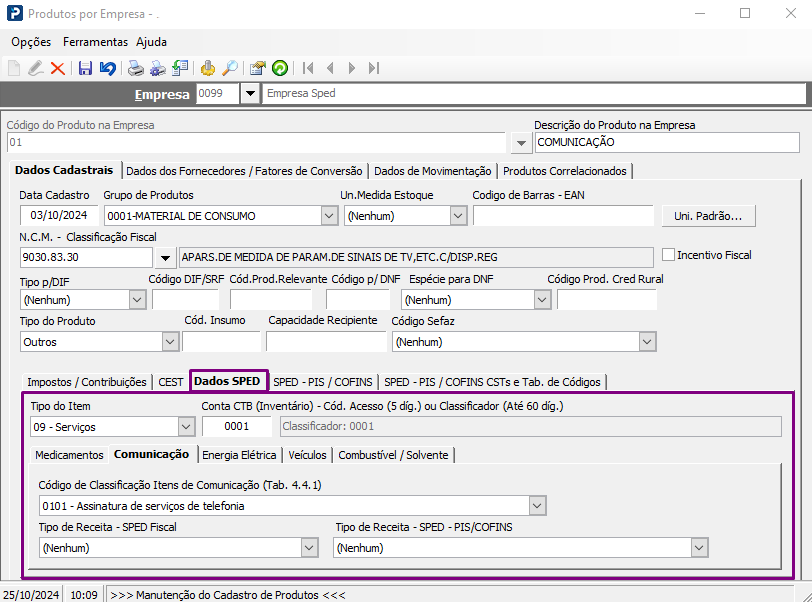Expand the Código Sefaz dropdown
This screenshot has height=602, width=812.
[x=647, y=342]
